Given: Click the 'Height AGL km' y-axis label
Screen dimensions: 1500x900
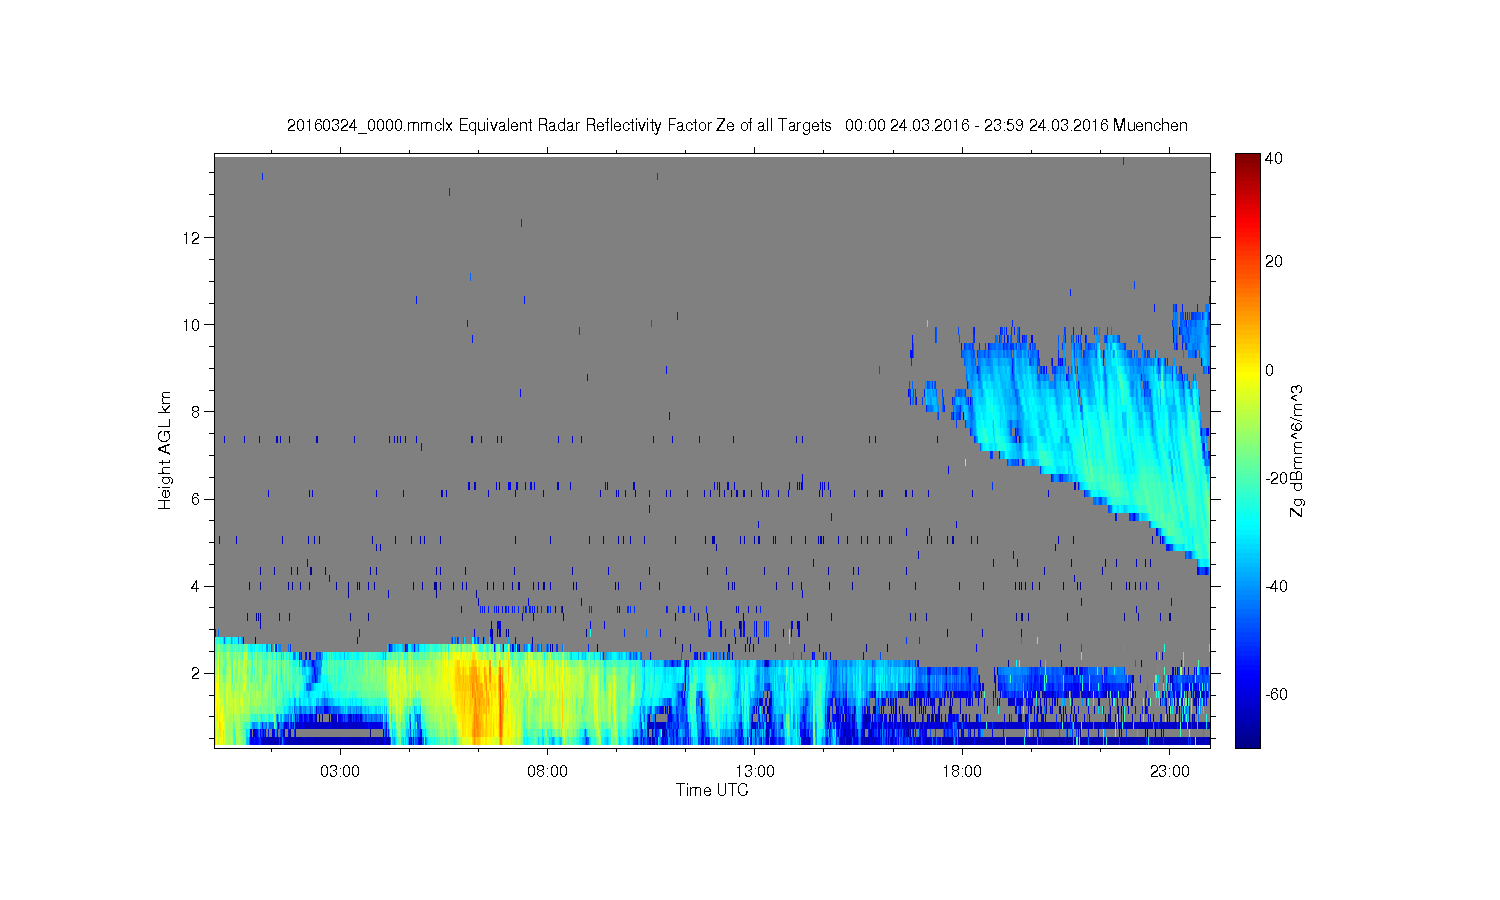Looking at the screenshot, I should tap(165, 450).
